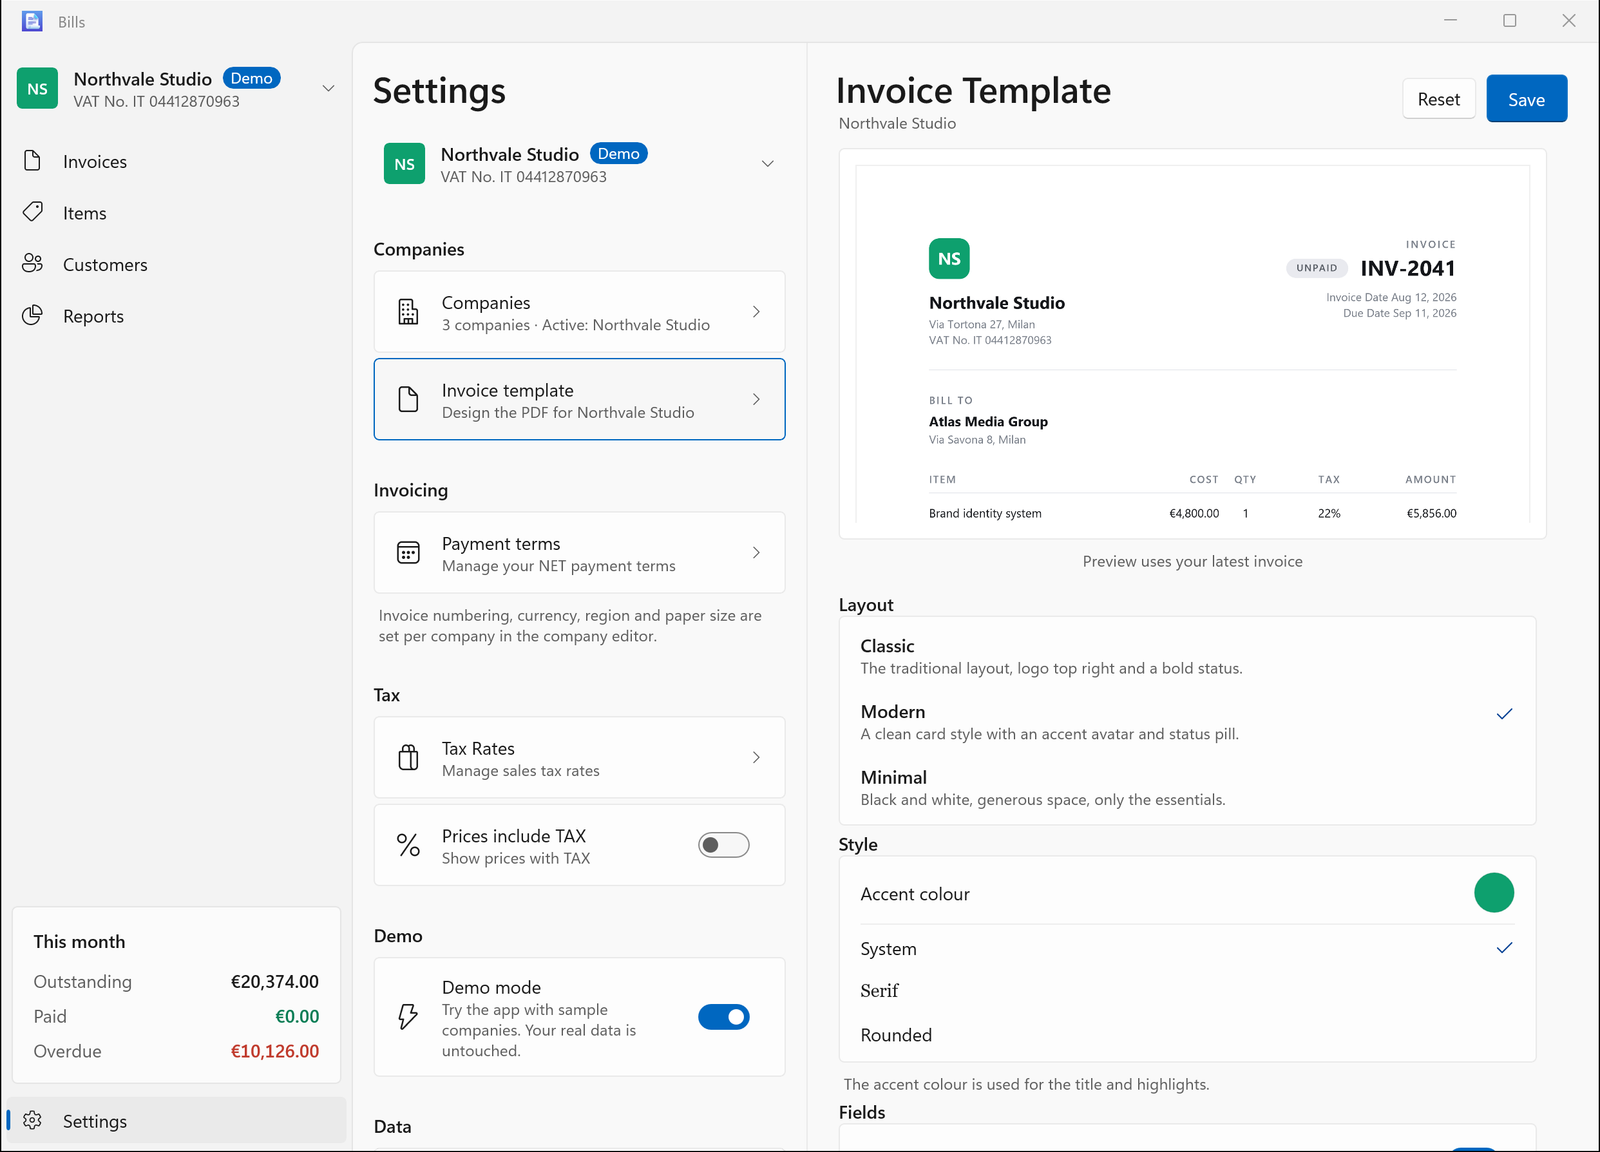Go to the Reports section
Image resolution: width=1600 pixels, height=1152 pixels.
177,316
